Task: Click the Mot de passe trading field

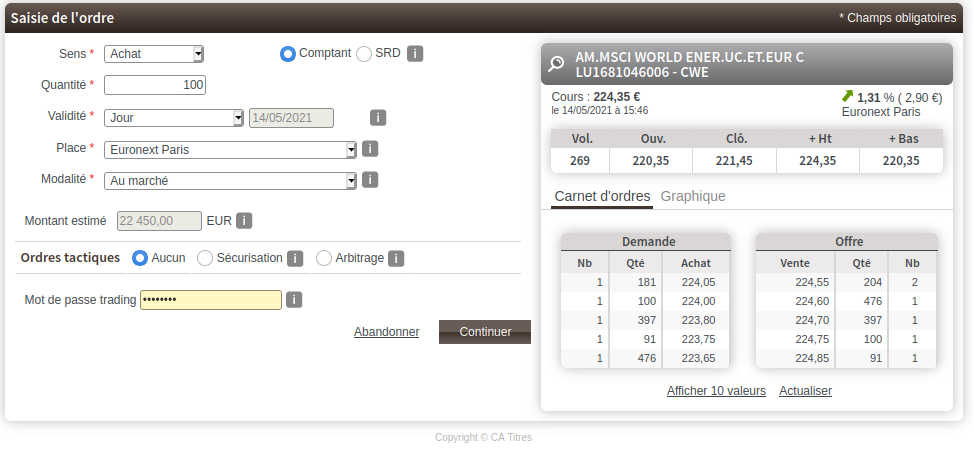Action: click(x=211, y=300)
